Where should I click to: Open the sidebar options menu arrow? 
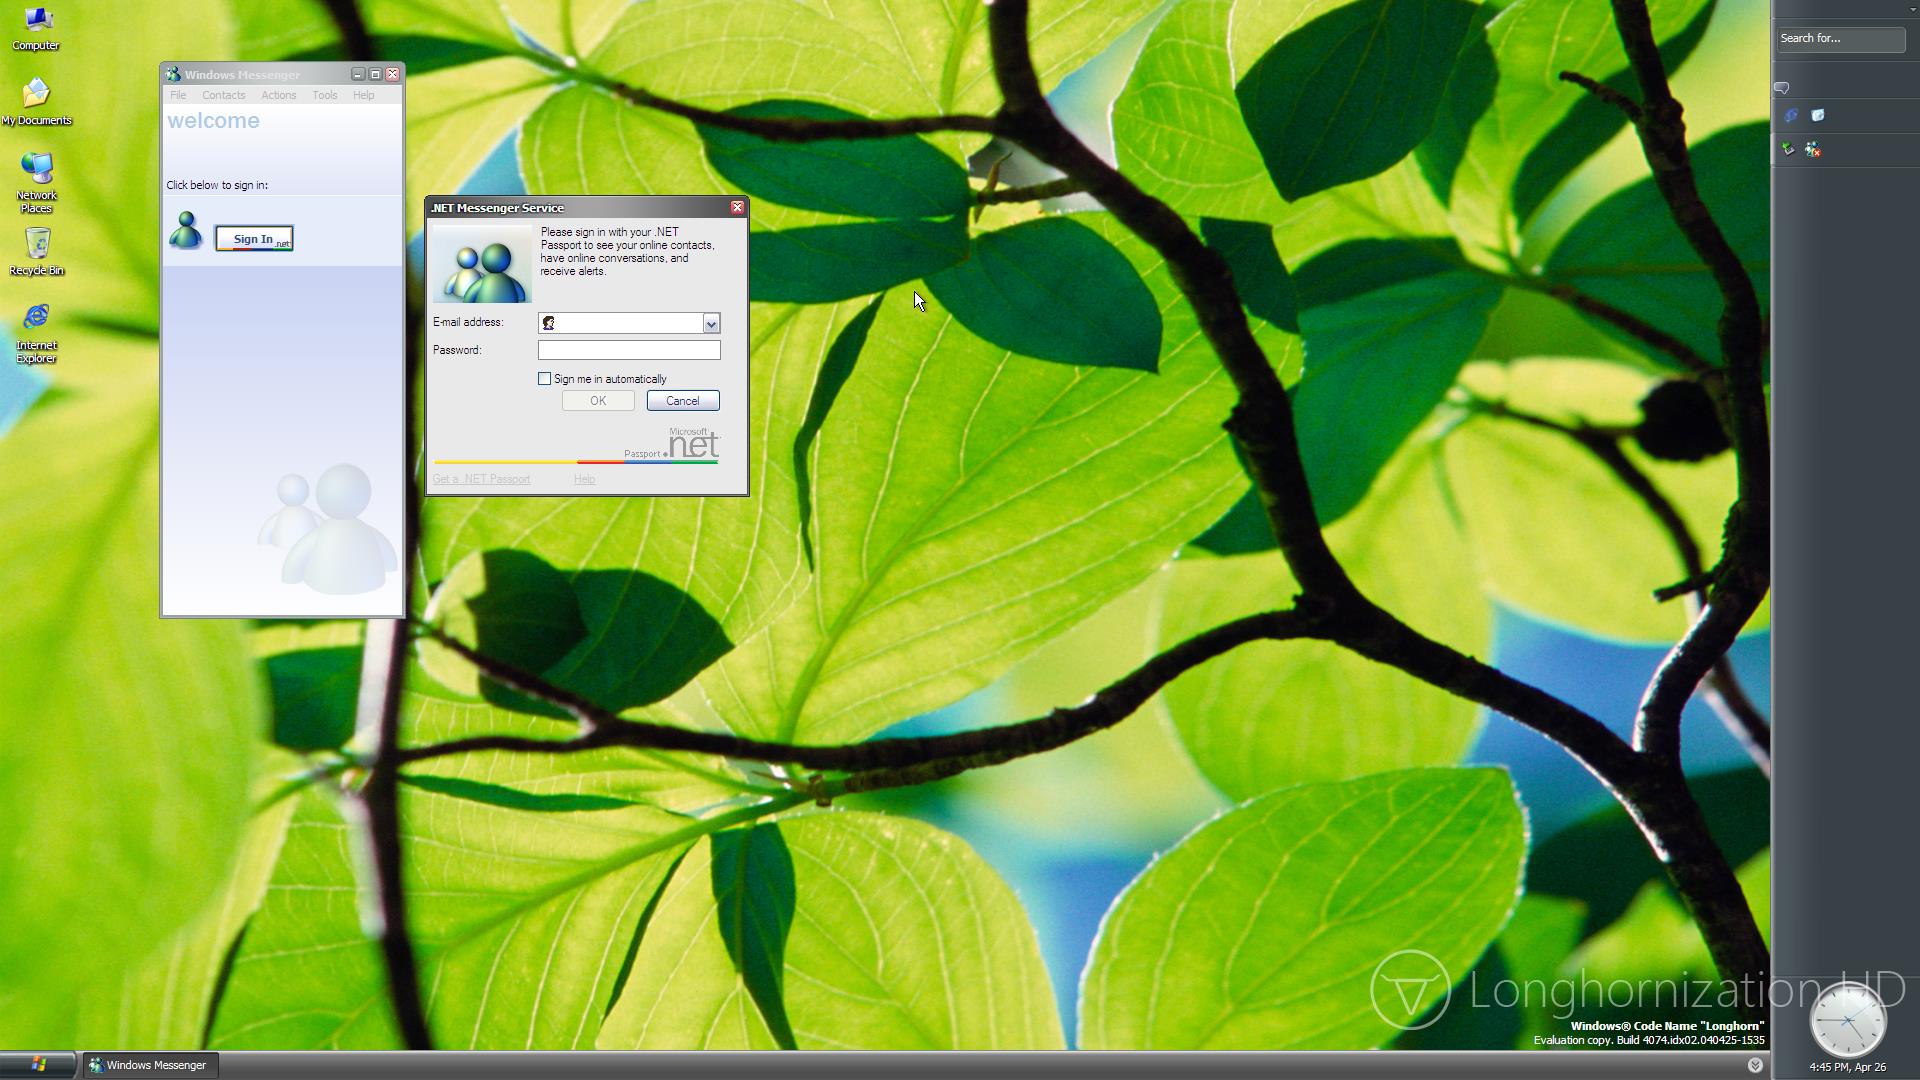(x=1912, y=9)
